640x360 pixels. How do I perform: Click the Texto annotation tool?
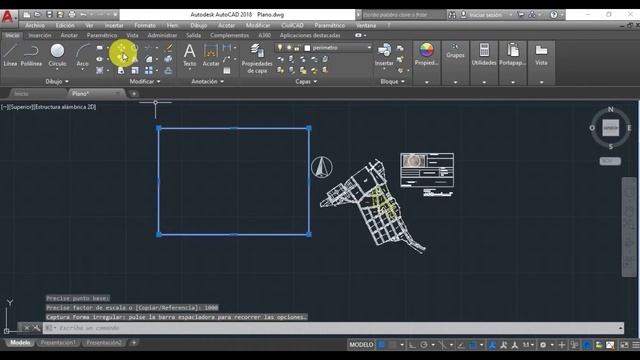tap(189, 55)
